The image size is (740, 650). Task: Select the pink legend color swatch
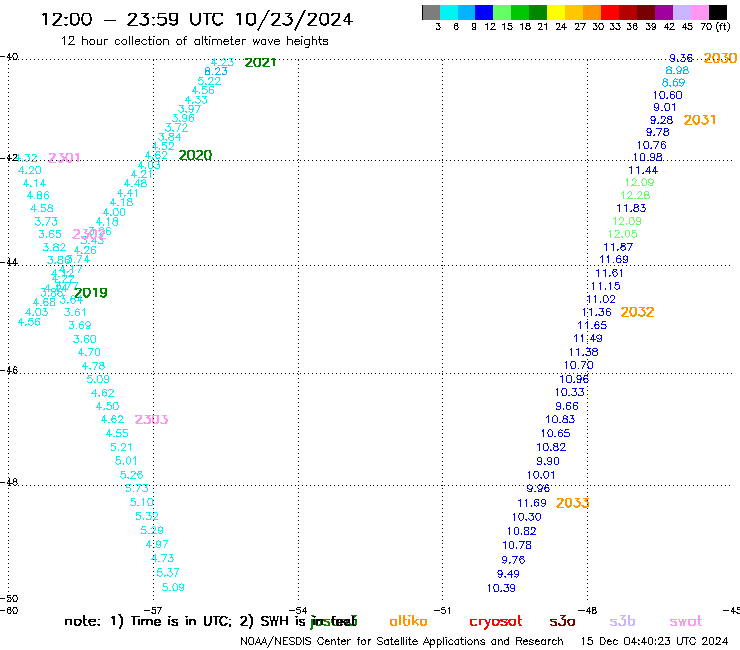point(699,12)
